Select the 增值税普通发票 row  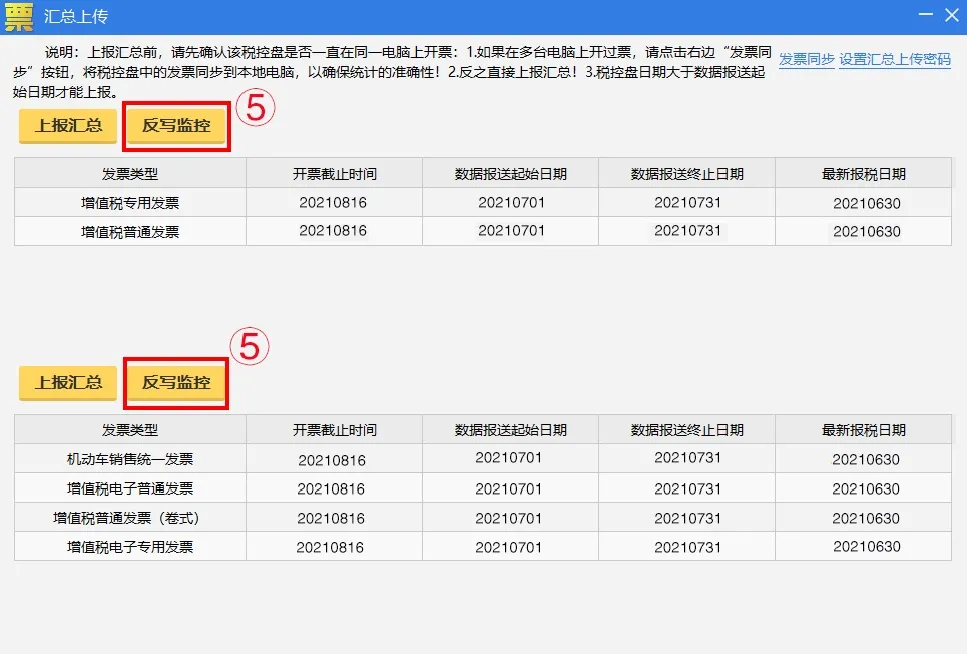[130, 231]
